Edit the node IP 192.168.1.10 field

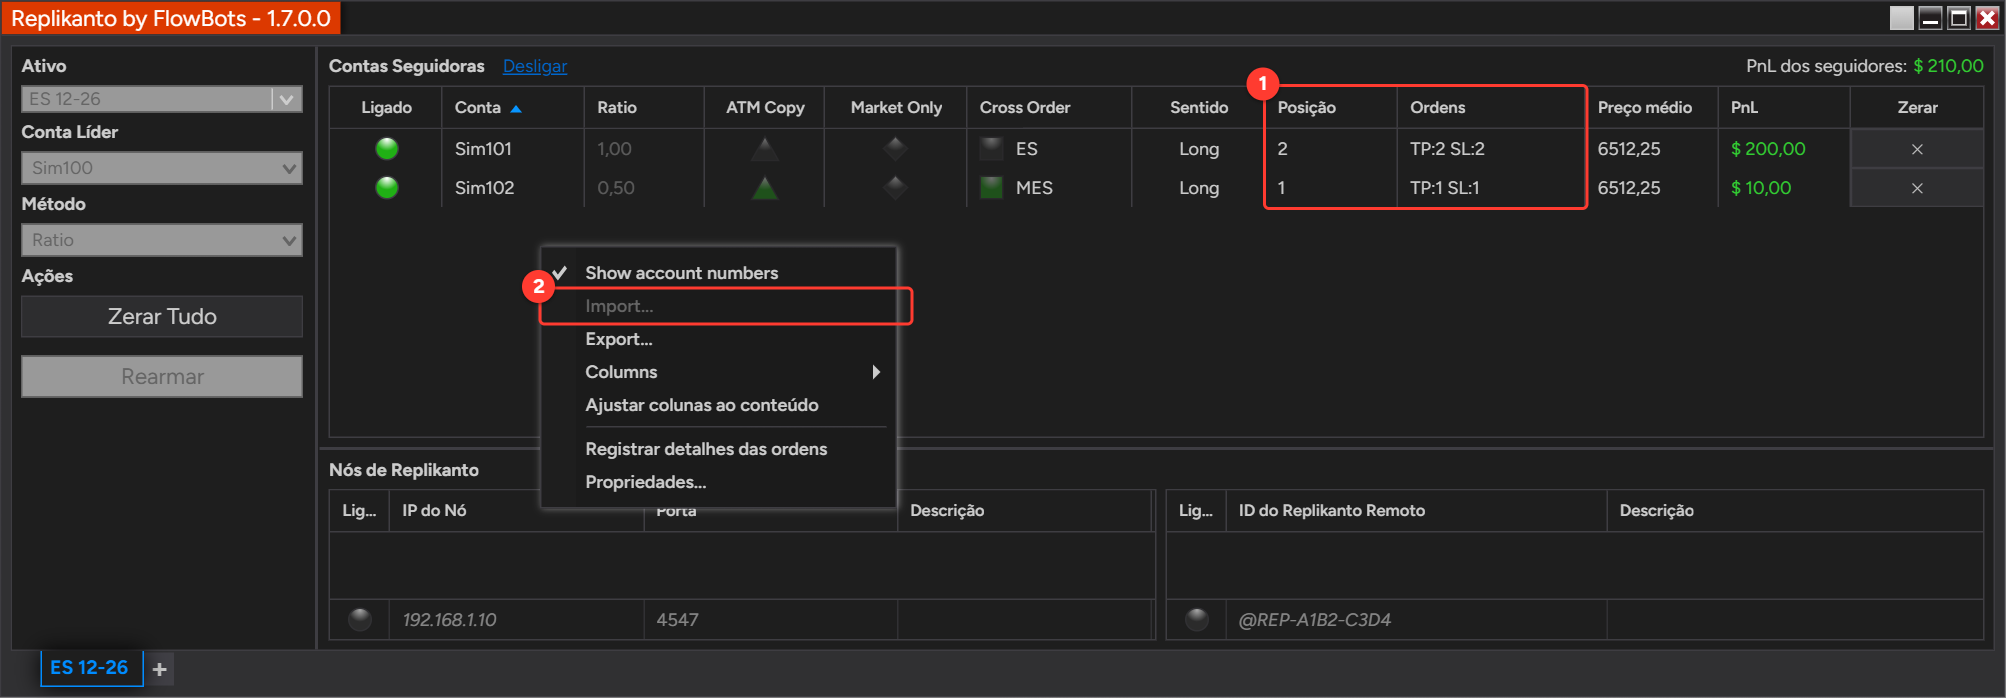516,620
